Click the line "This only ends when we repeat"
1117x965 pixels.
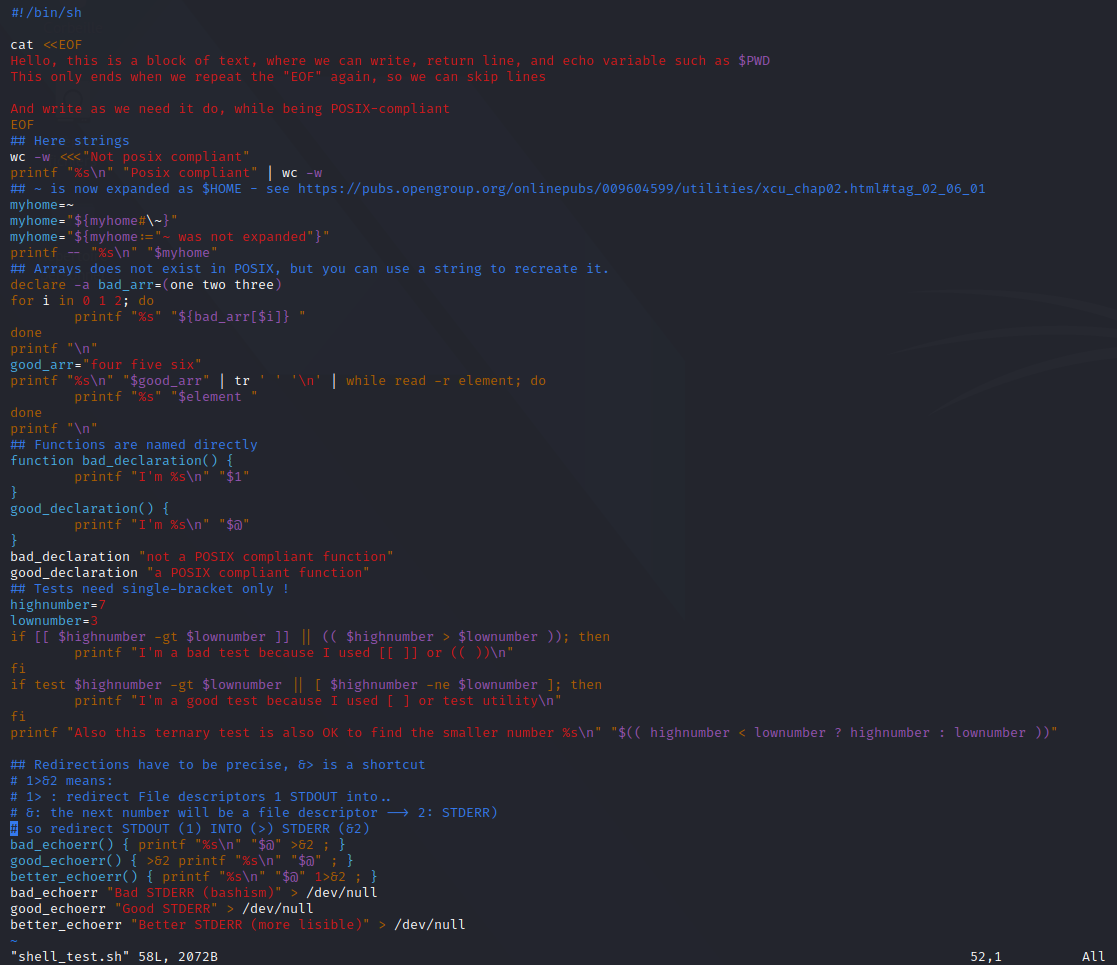(278, 77)
